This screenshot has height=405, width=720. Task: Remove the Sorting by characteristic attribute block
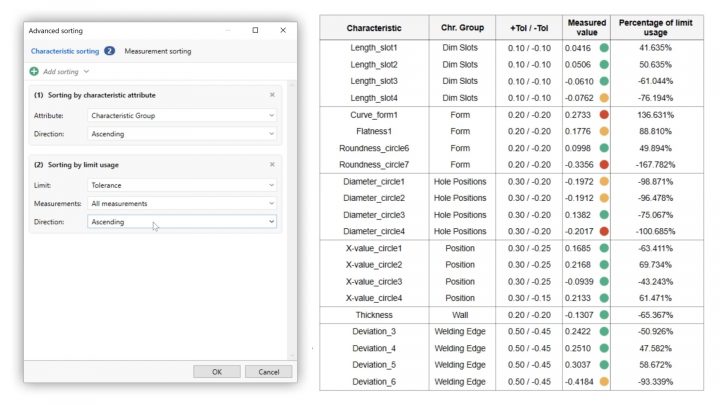click(272, 95)
